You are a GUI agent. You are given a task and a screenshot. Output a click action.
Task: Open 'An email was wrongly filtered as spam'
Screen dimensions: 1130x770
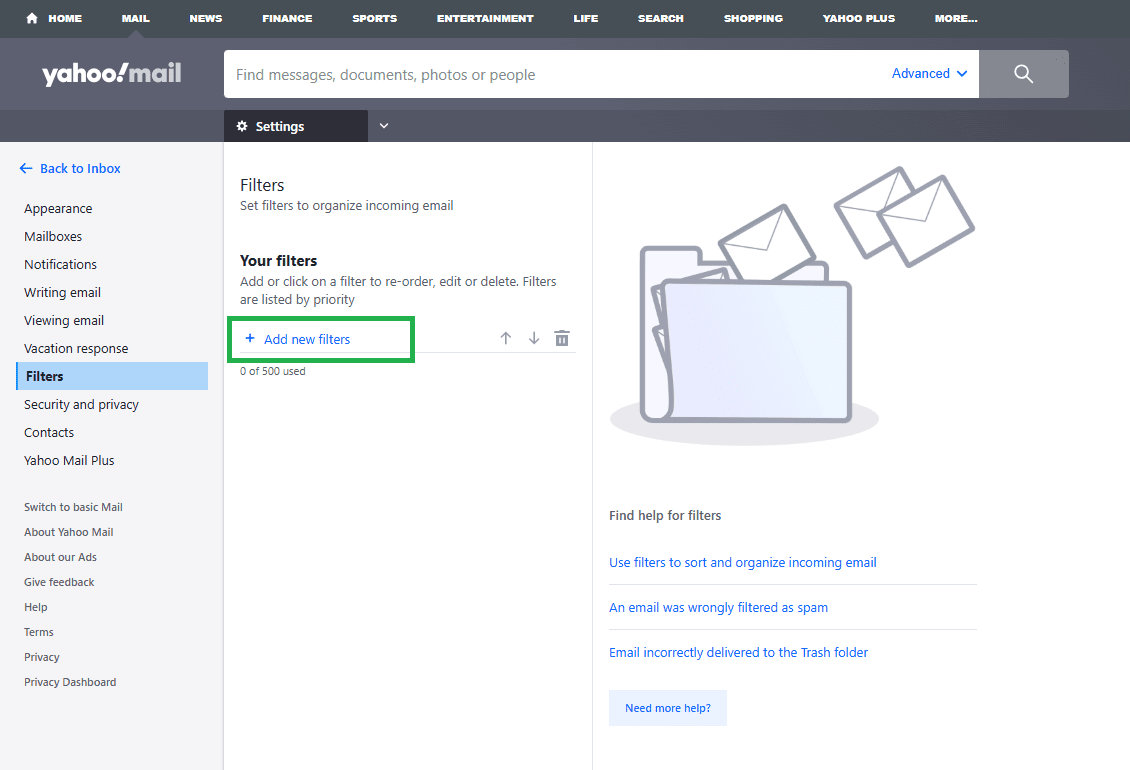719,608
